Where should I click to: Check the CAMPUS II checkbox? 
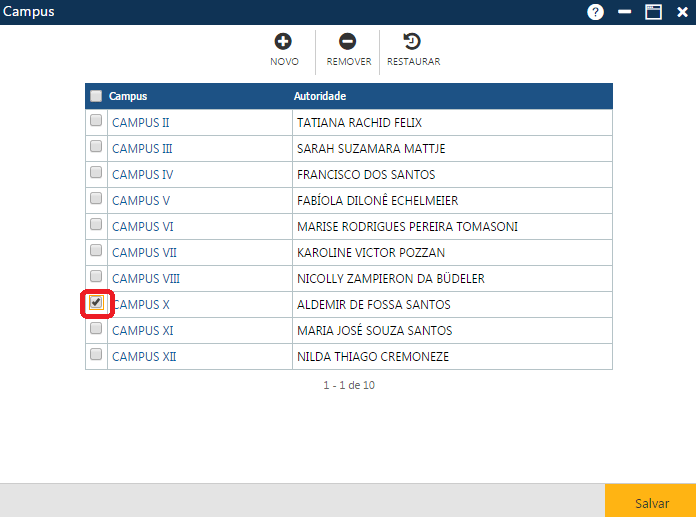click(x=96, y=121)
